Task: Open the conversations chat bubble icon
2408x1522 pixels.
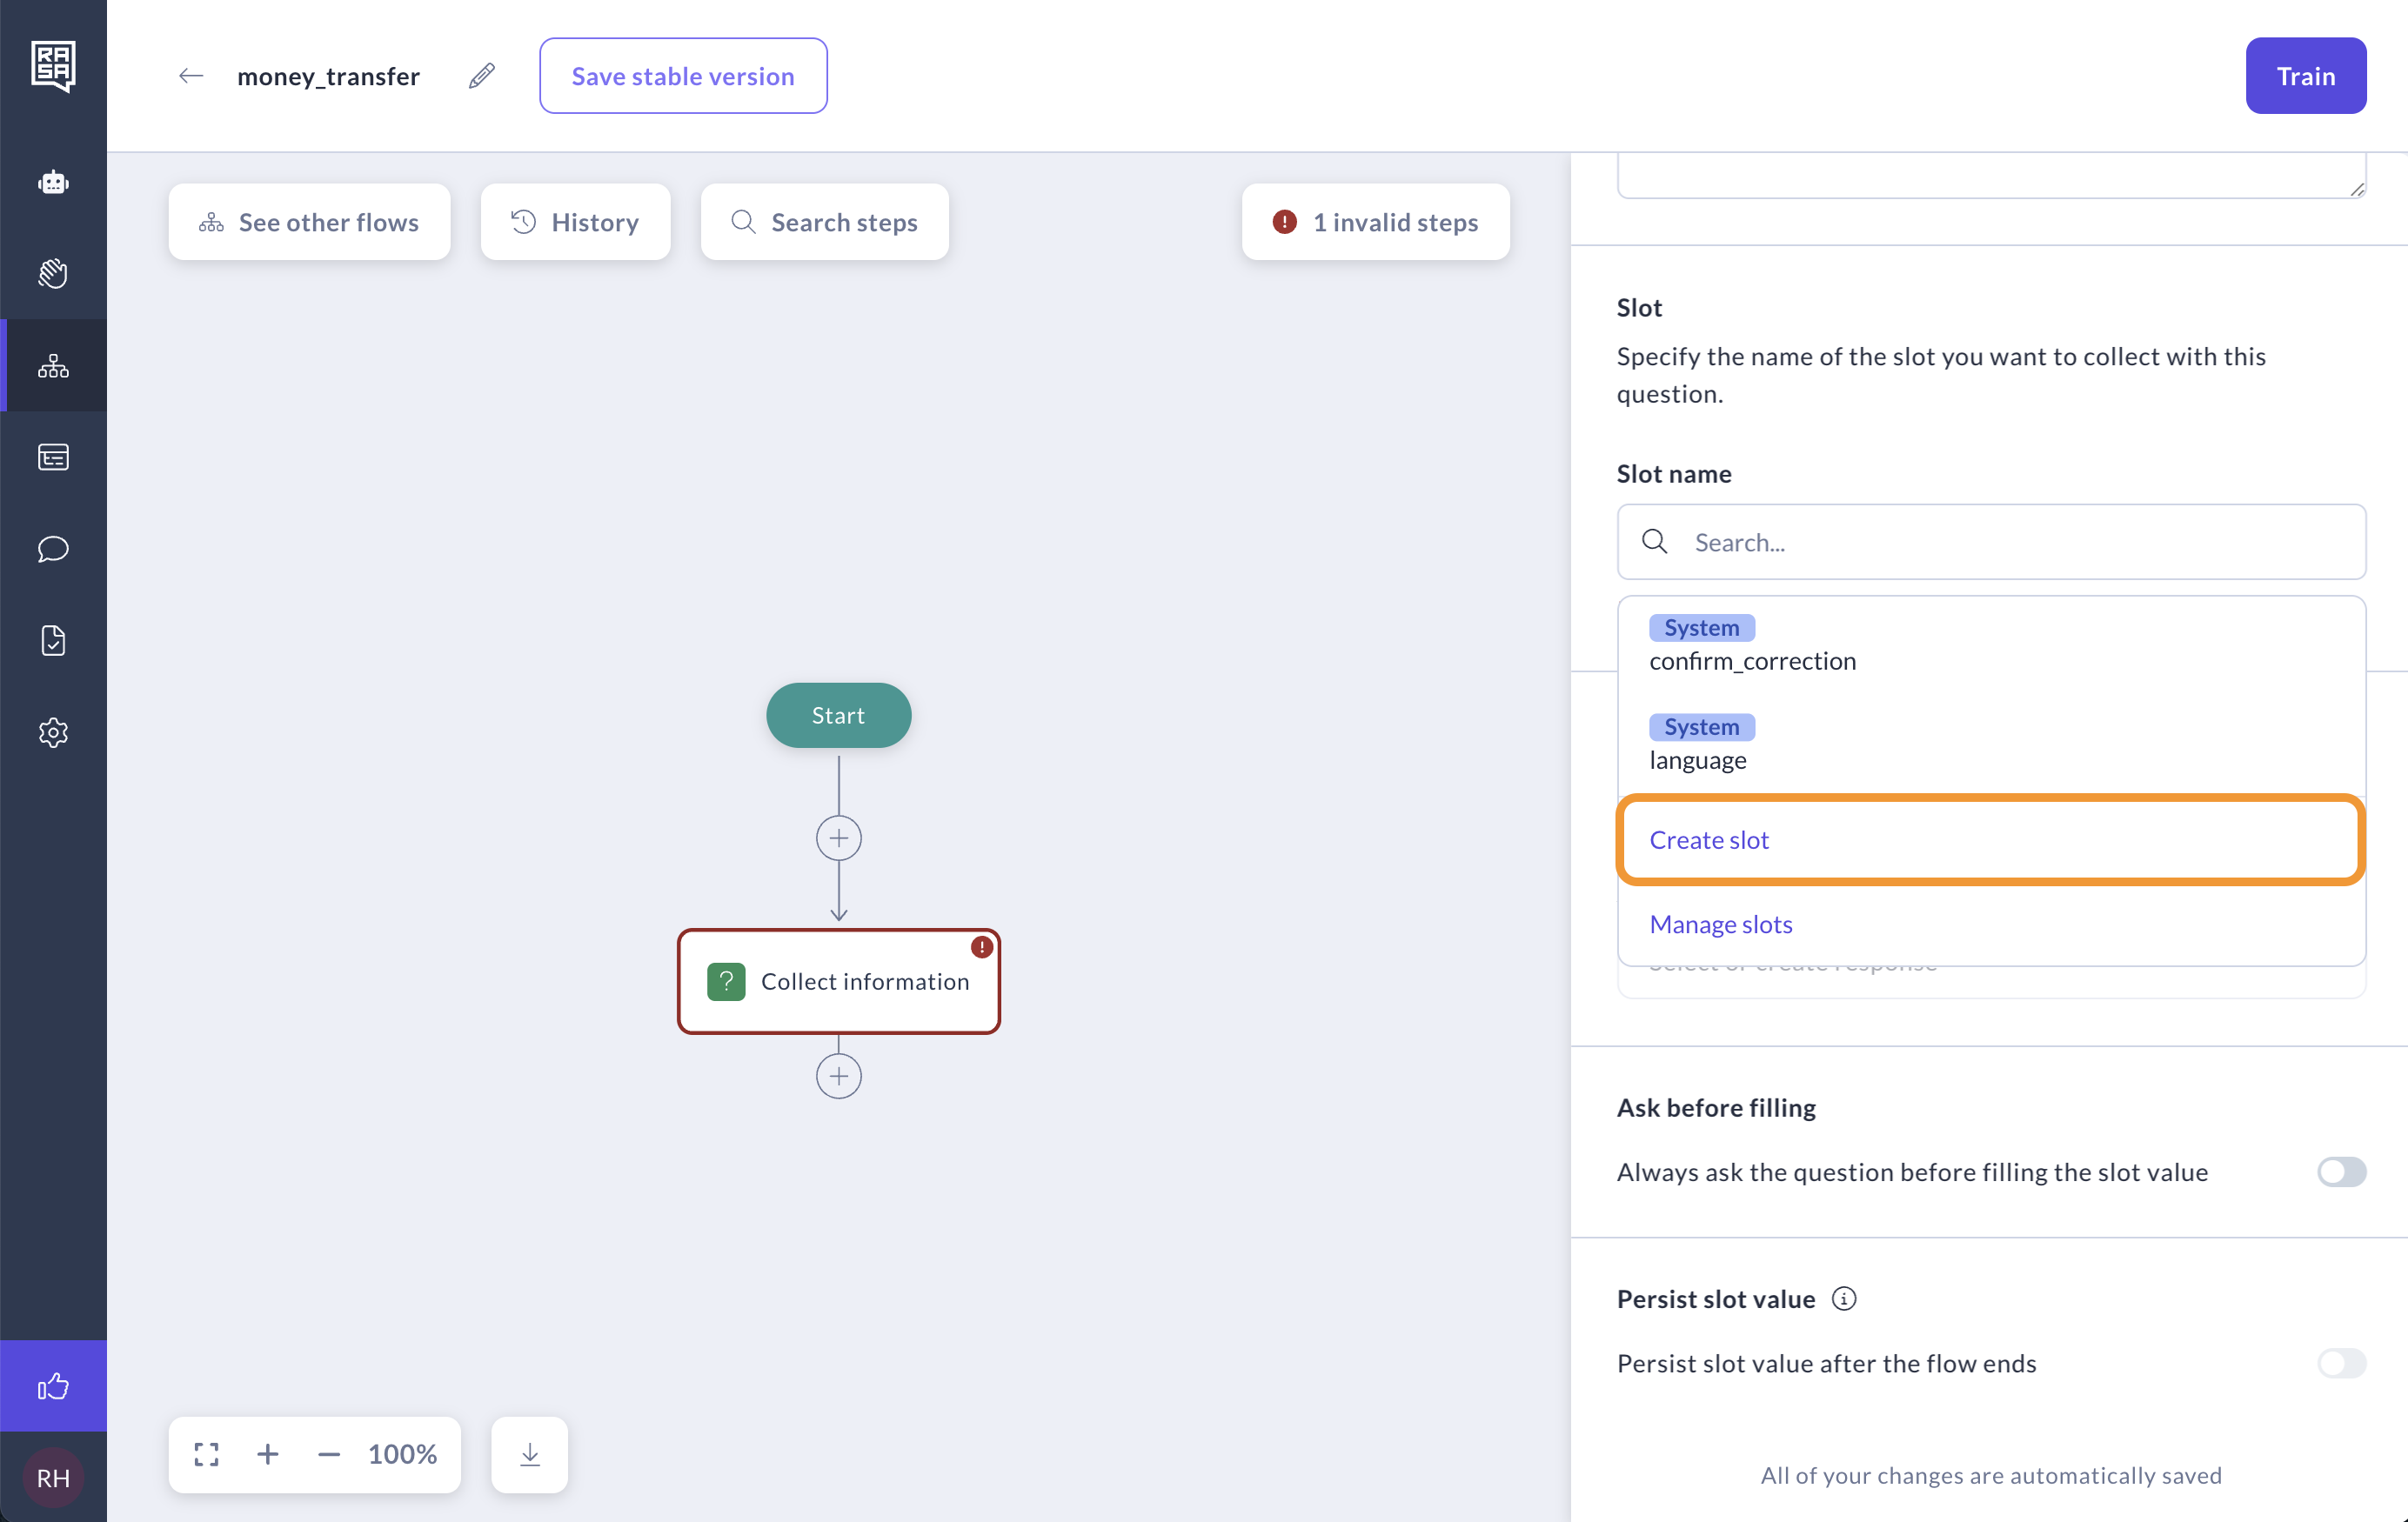Action: 54,549
